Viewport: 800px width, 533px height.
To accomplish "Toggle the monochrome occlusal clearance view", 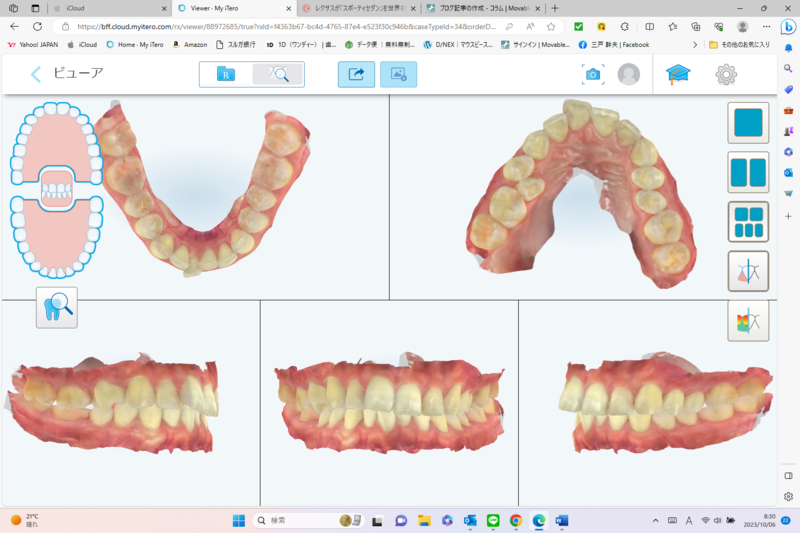I will click(748, 271).
